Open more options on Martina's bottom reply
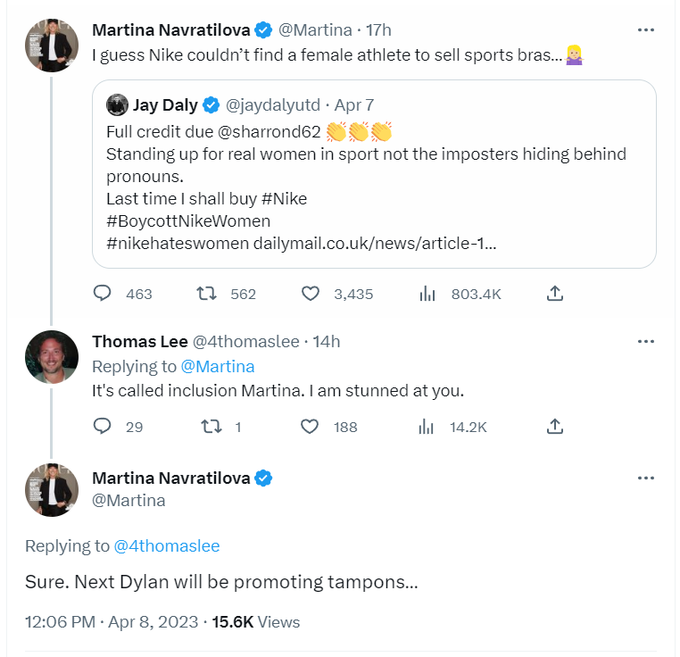This screenshot has height=657, width=680. [646, 478]
